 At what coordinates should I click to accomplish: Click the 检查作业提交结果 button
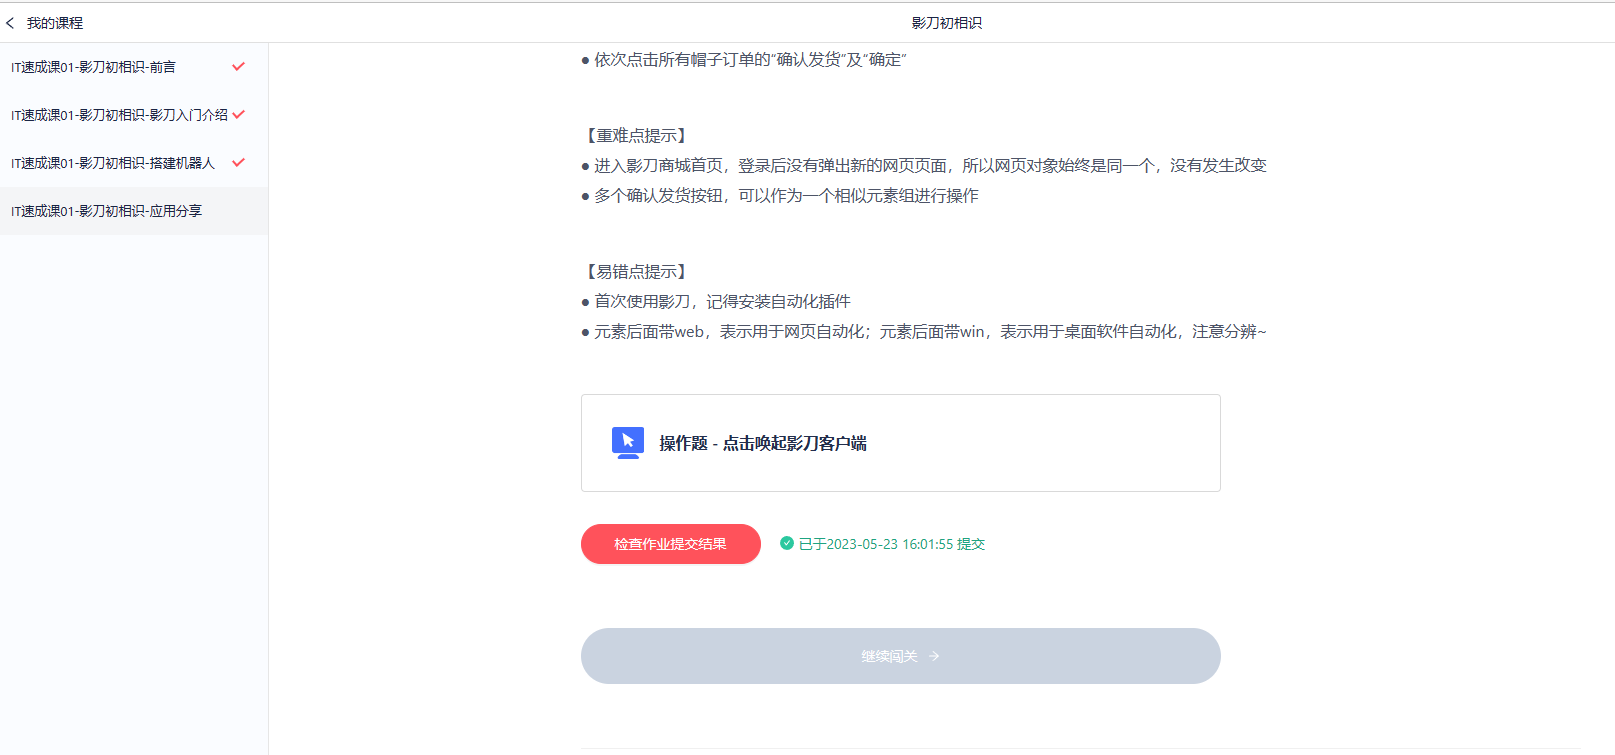671,544
